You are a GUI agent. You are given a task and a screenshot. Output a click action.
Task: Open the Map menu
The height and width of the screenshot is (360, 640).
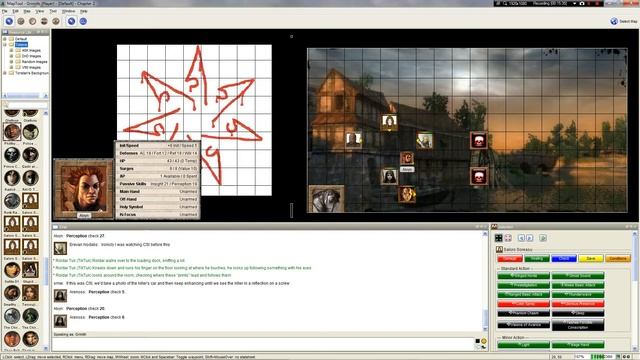tap(27, 11)
